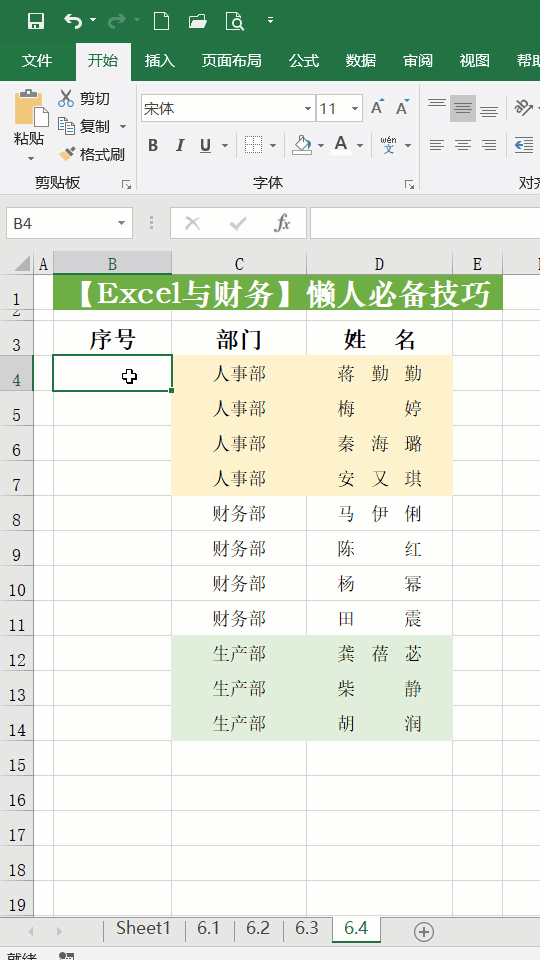The image size is (540, 960).
Task: Undo the last action
Action: click(73, 21)
